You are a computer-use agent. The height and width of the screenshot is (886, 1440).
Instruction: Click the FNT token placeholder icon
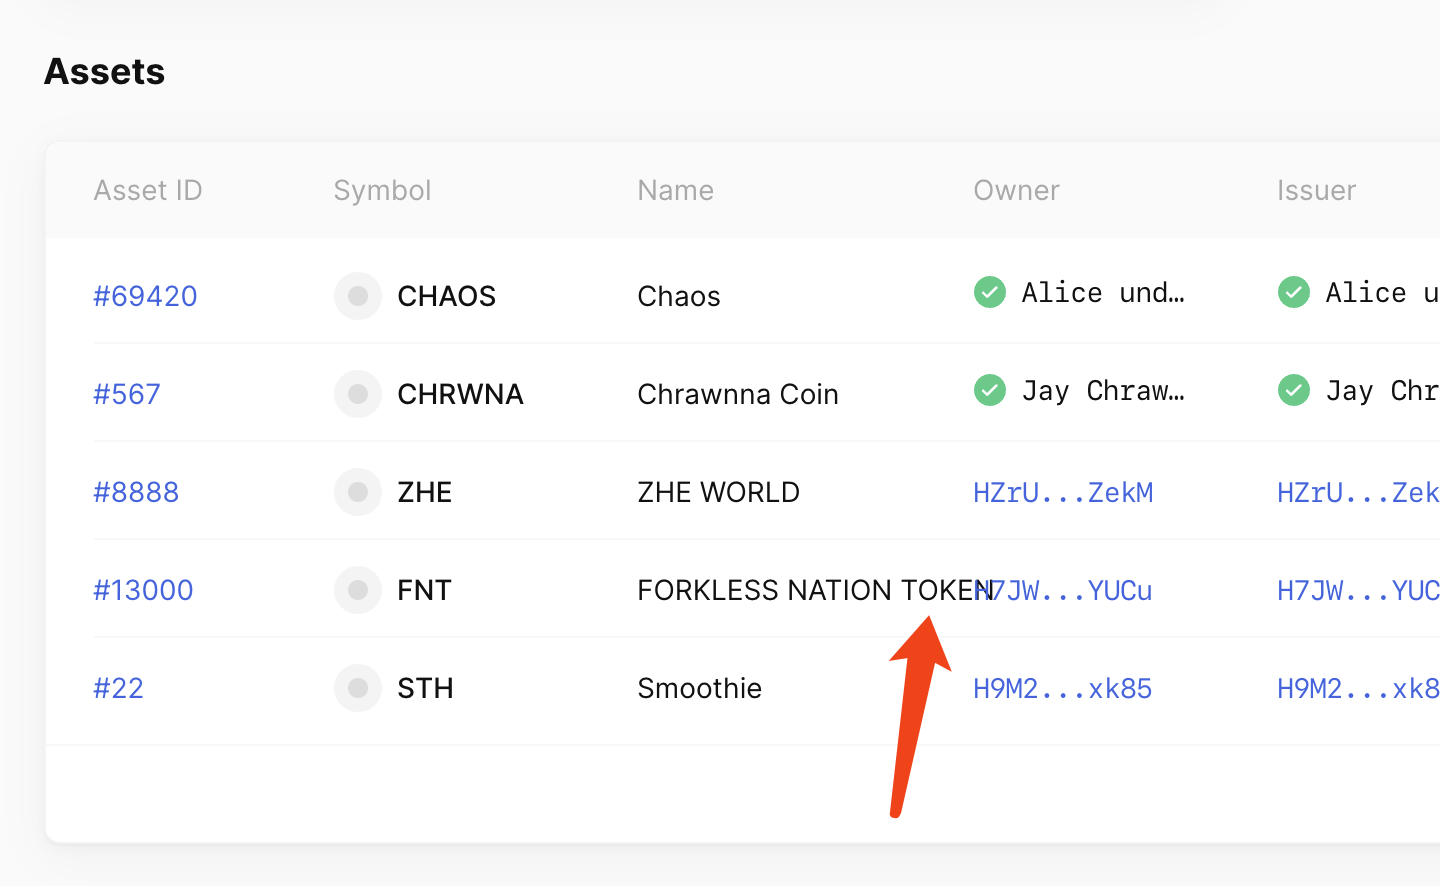pyautogui.click(x=358, y=590)
